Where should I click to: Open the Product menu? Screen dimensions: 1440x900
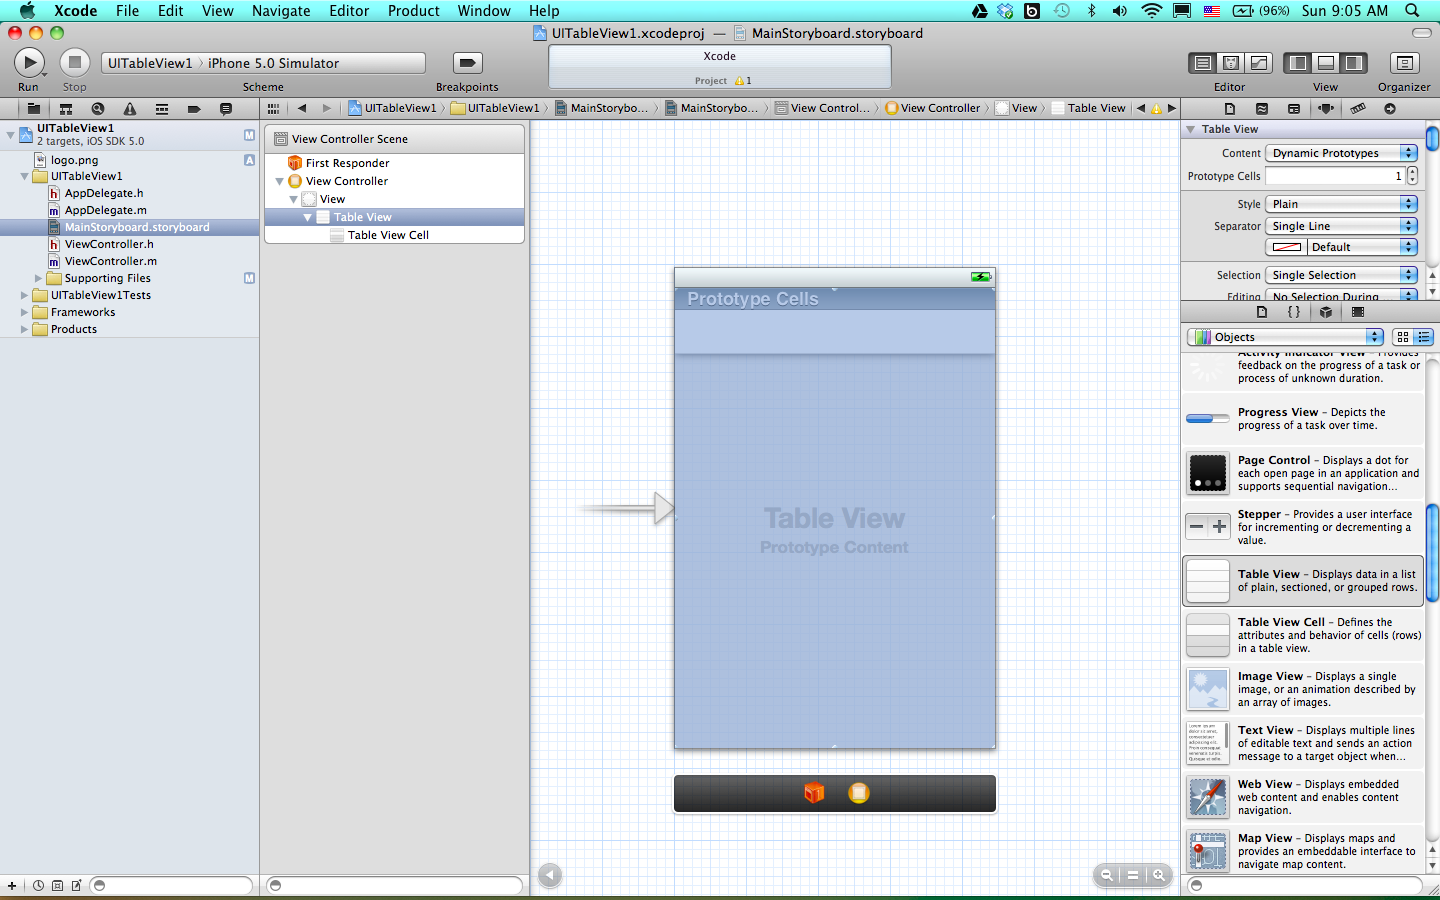click(x=413, y=11)
